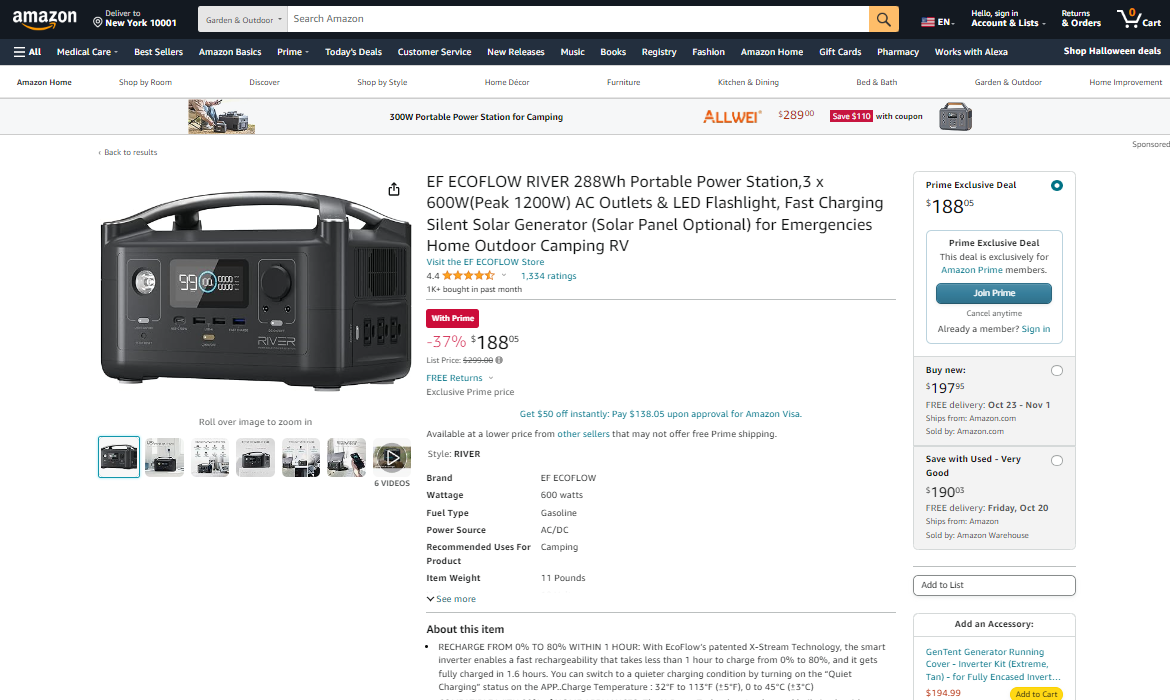This screenshot has height=700, width=1170.
Task: Select the Kitchen & Dining subnav tab
Action: (x=748, y=83)
